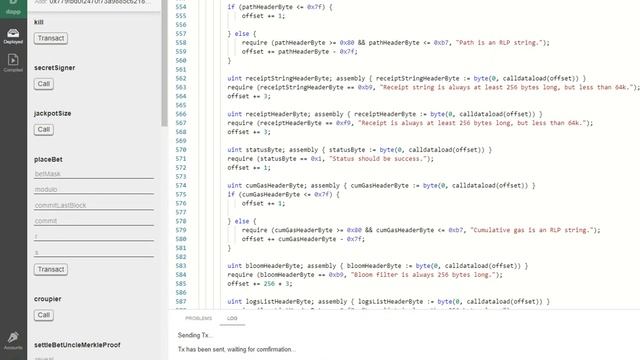
Task: Click Call button under croupier
Action: point(44,315)
